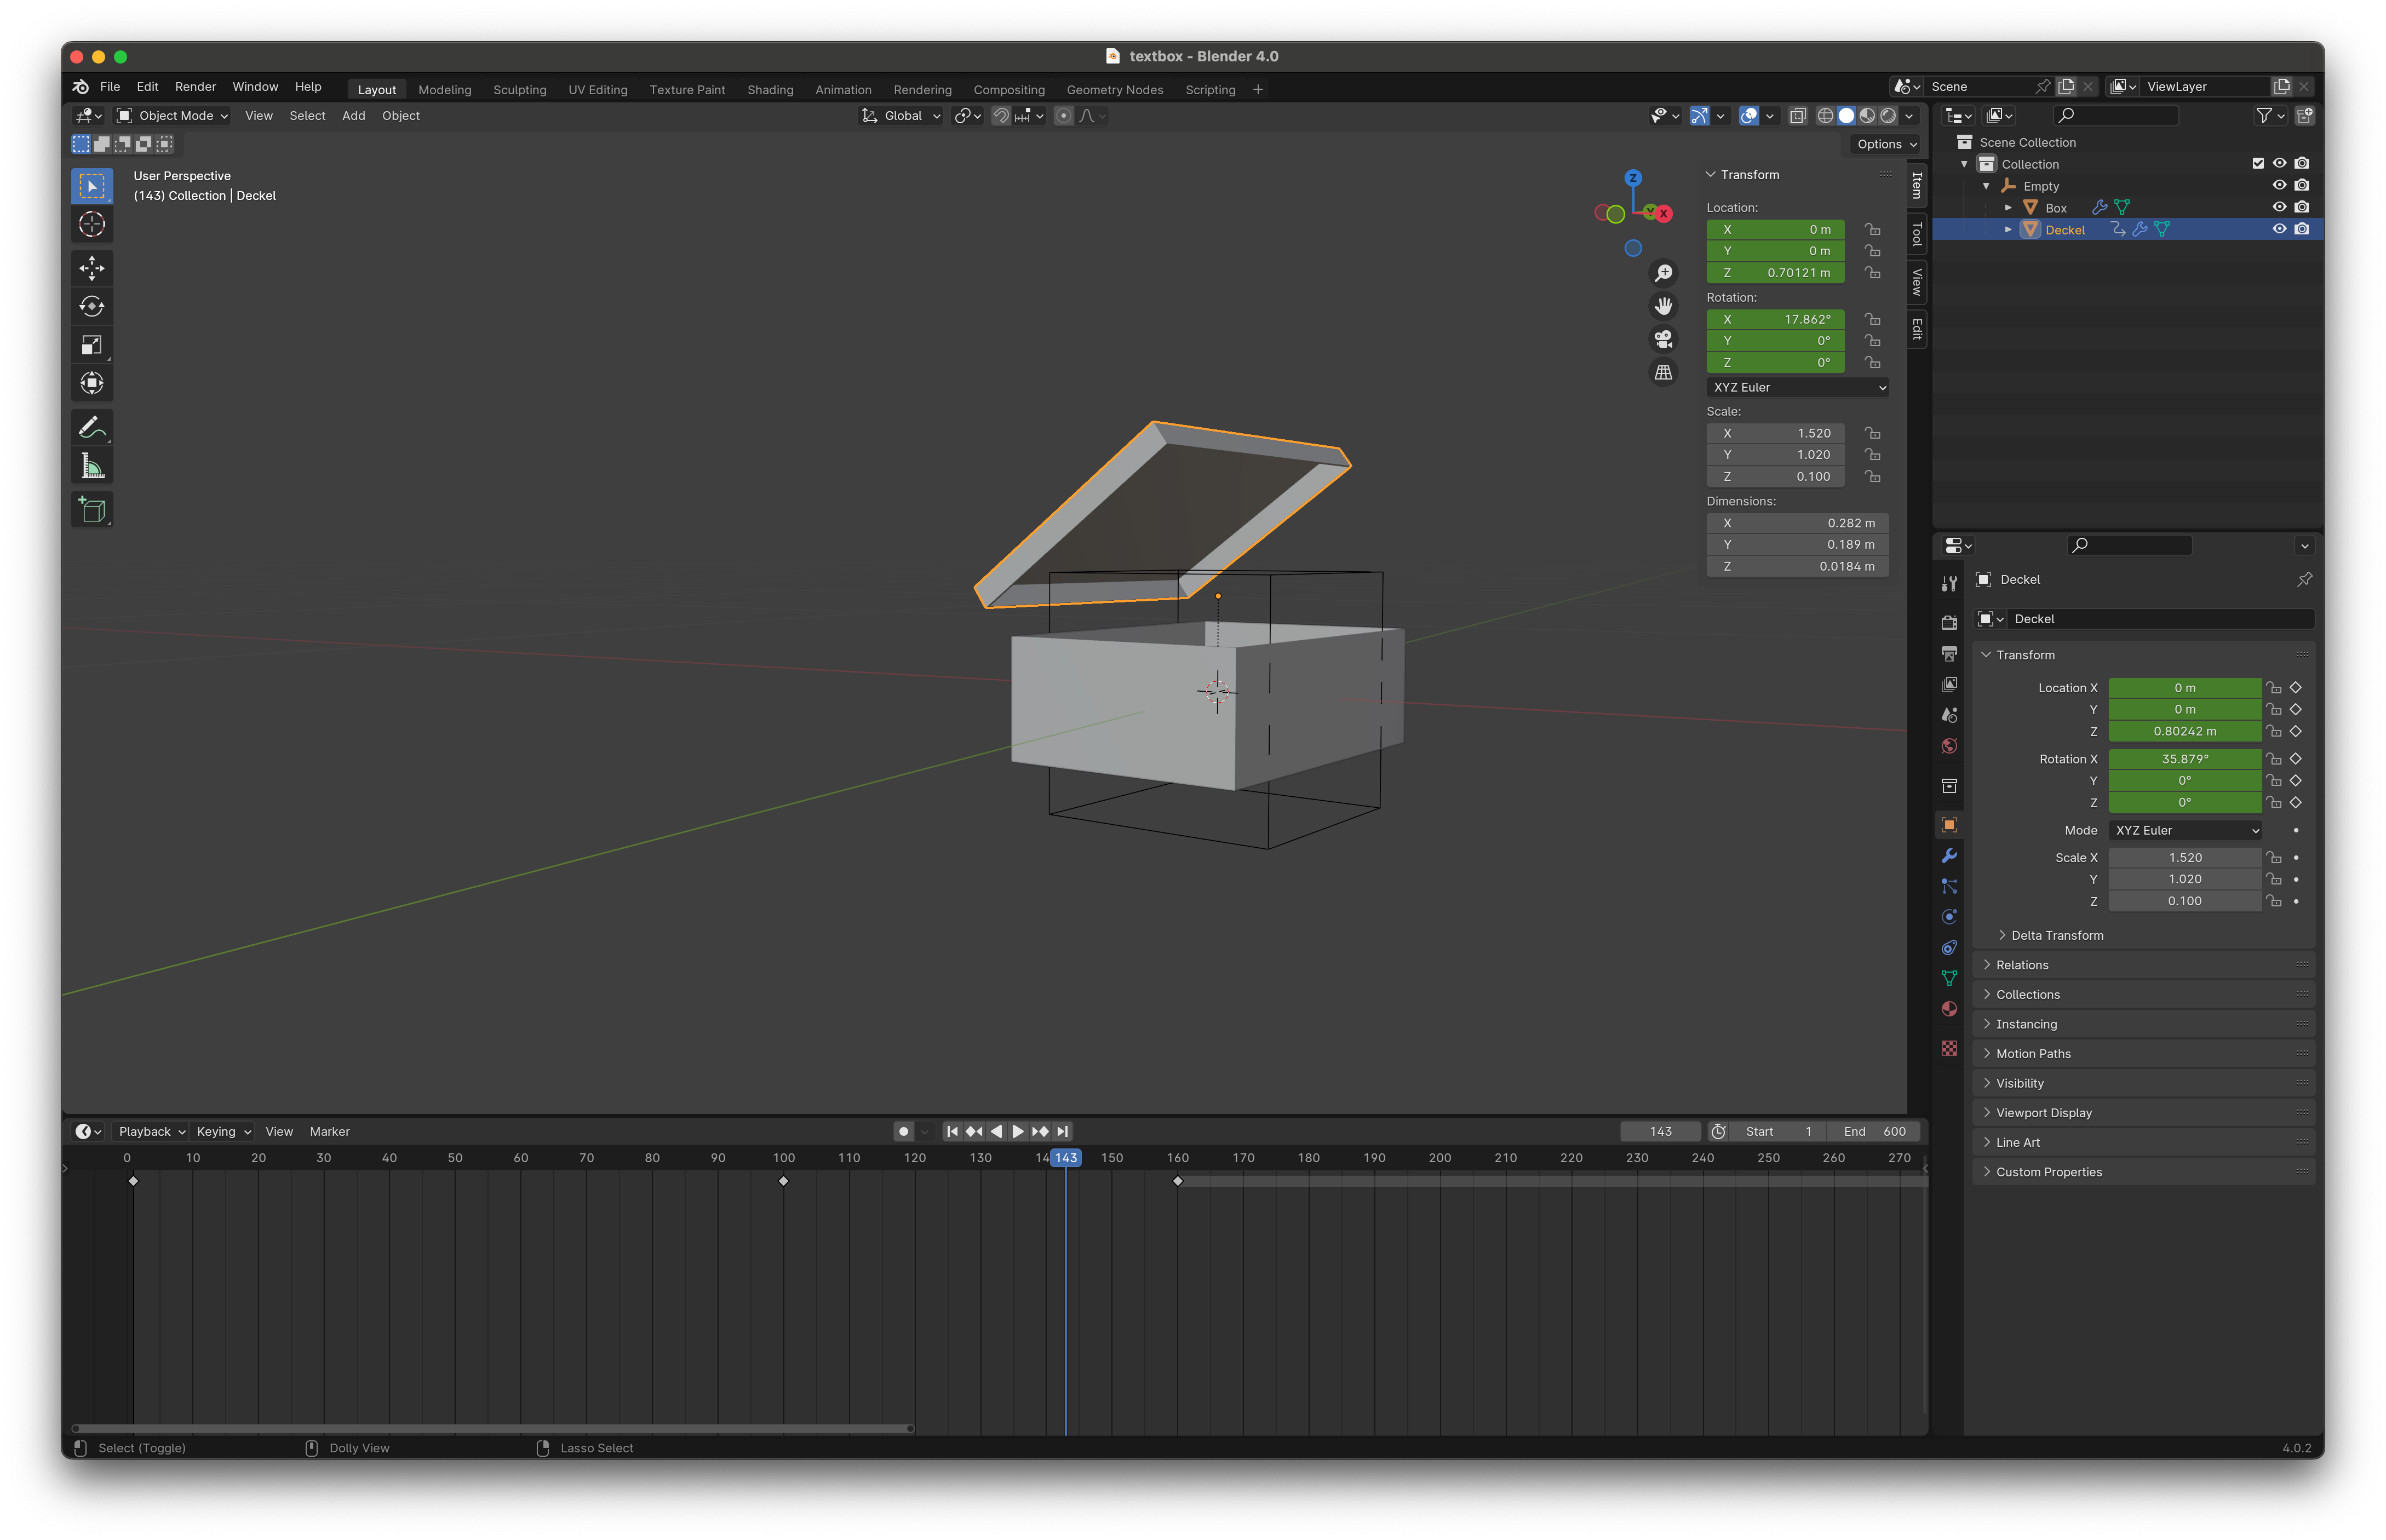Toggle auto keying record button
The width and height of the screenshot is (2386, 1540).
tap(903, 1131)
